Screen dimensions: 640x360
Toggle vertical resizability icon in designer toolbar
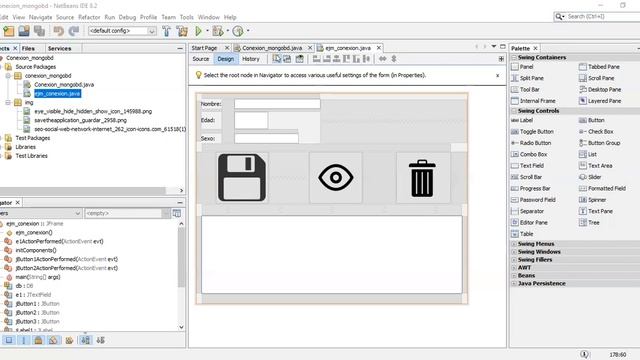click(394, 59)
